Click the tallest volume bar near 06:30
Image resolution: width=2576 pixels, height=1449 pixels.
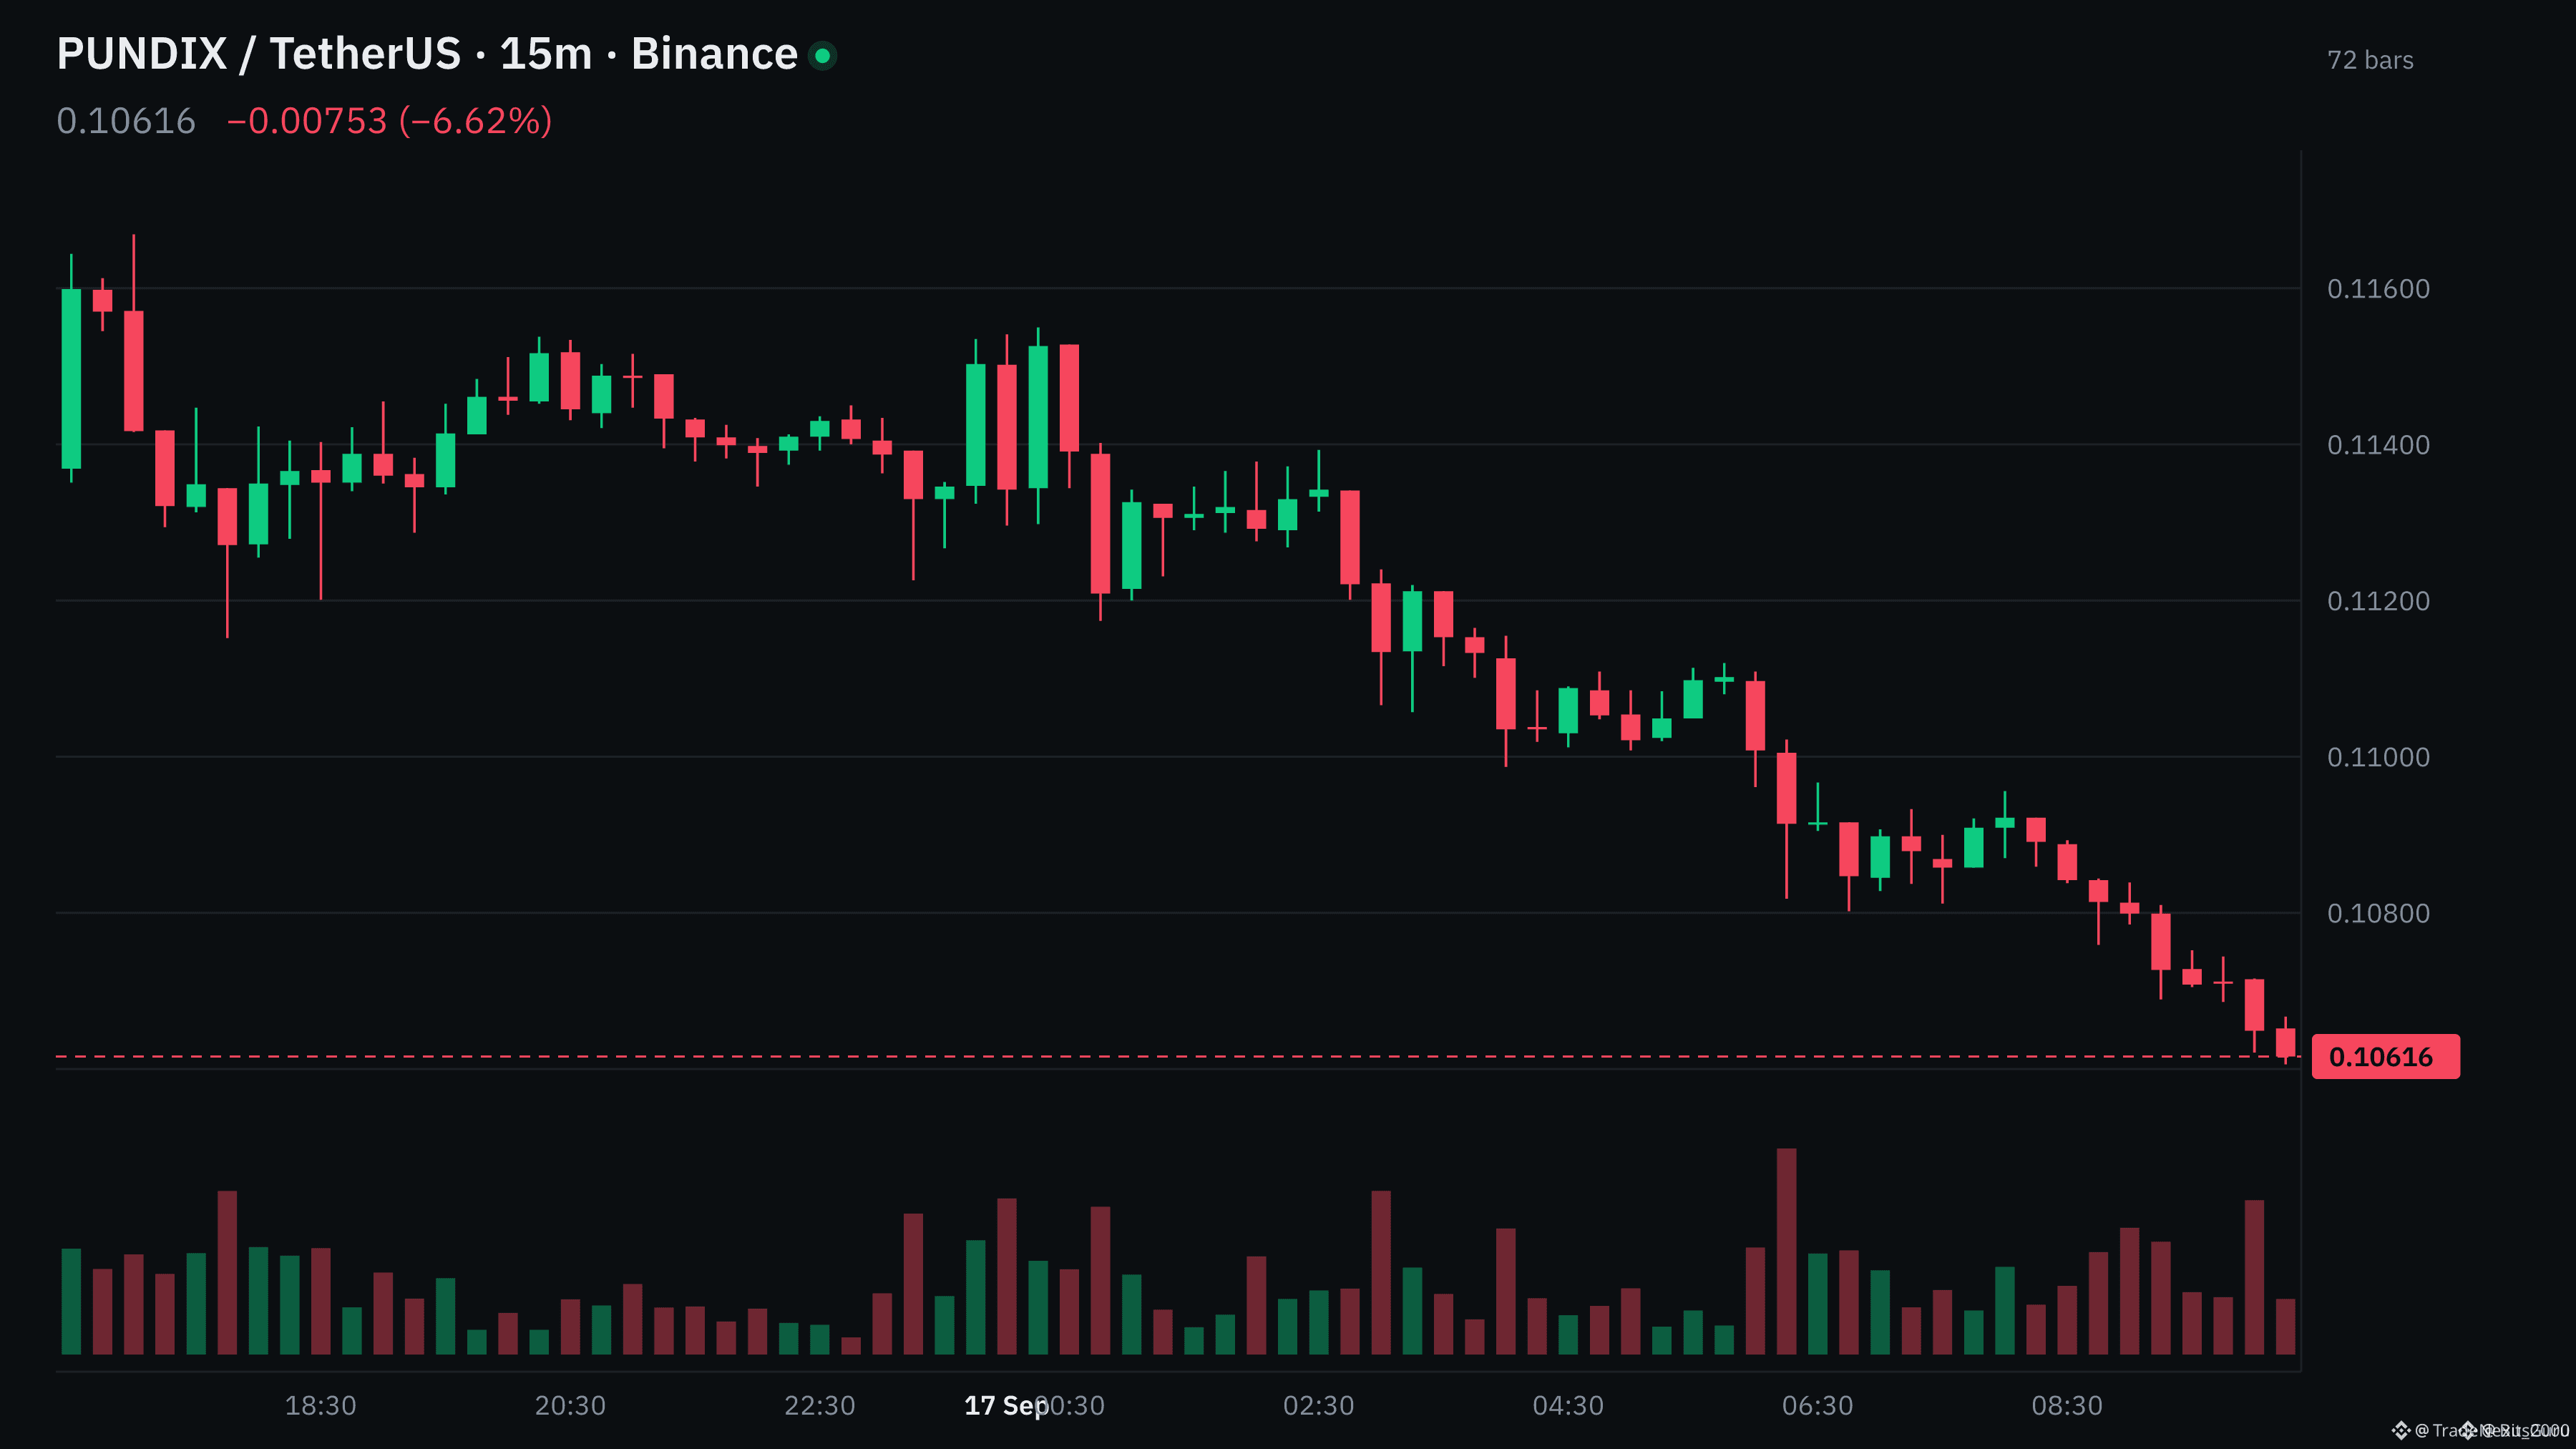coord(1786,1251)
